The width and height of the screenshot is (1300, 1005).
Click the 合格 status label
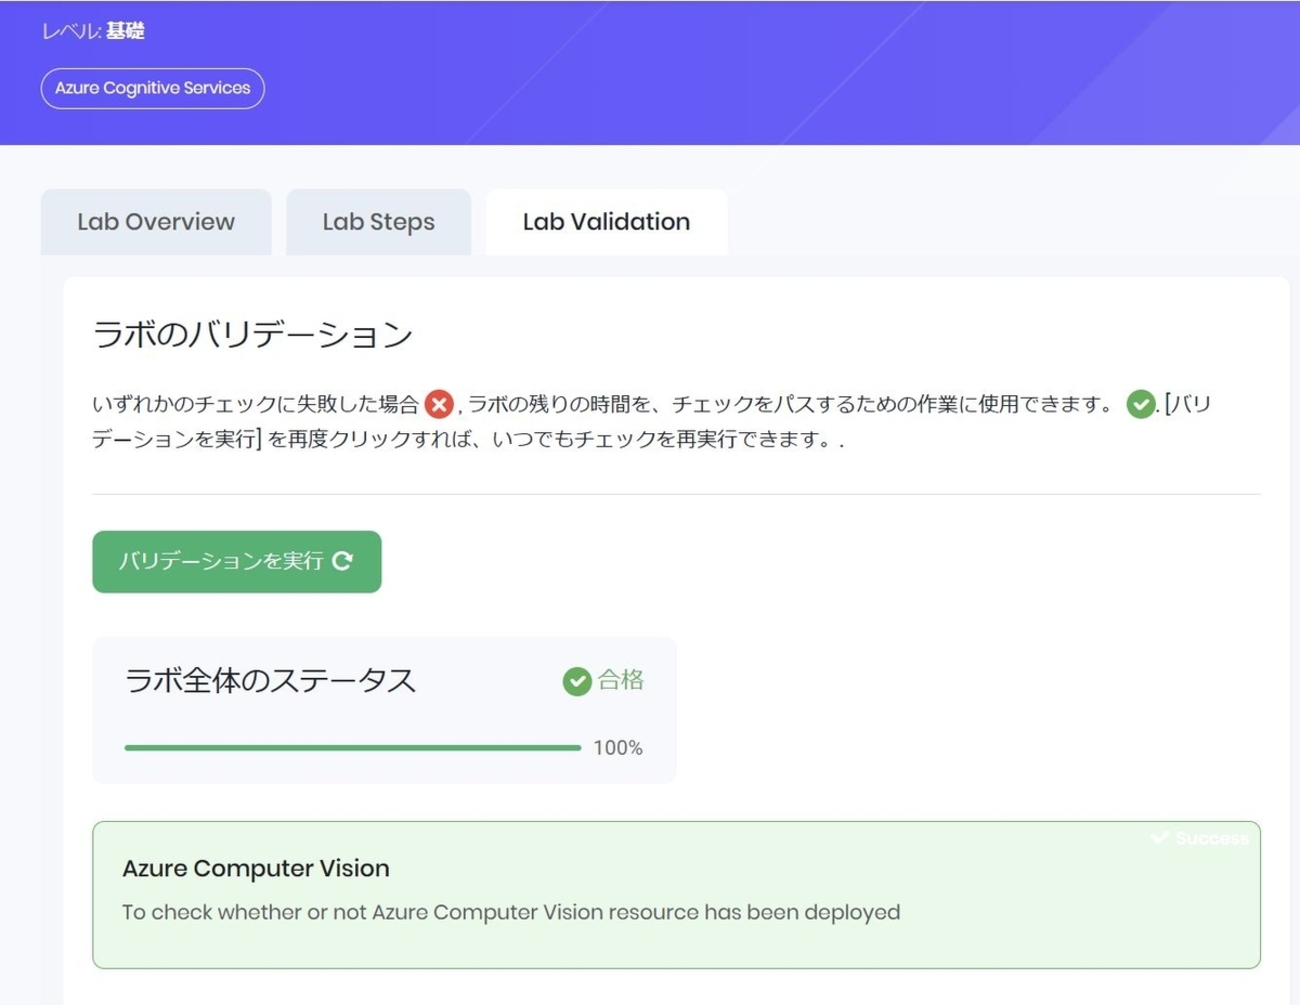621,680
